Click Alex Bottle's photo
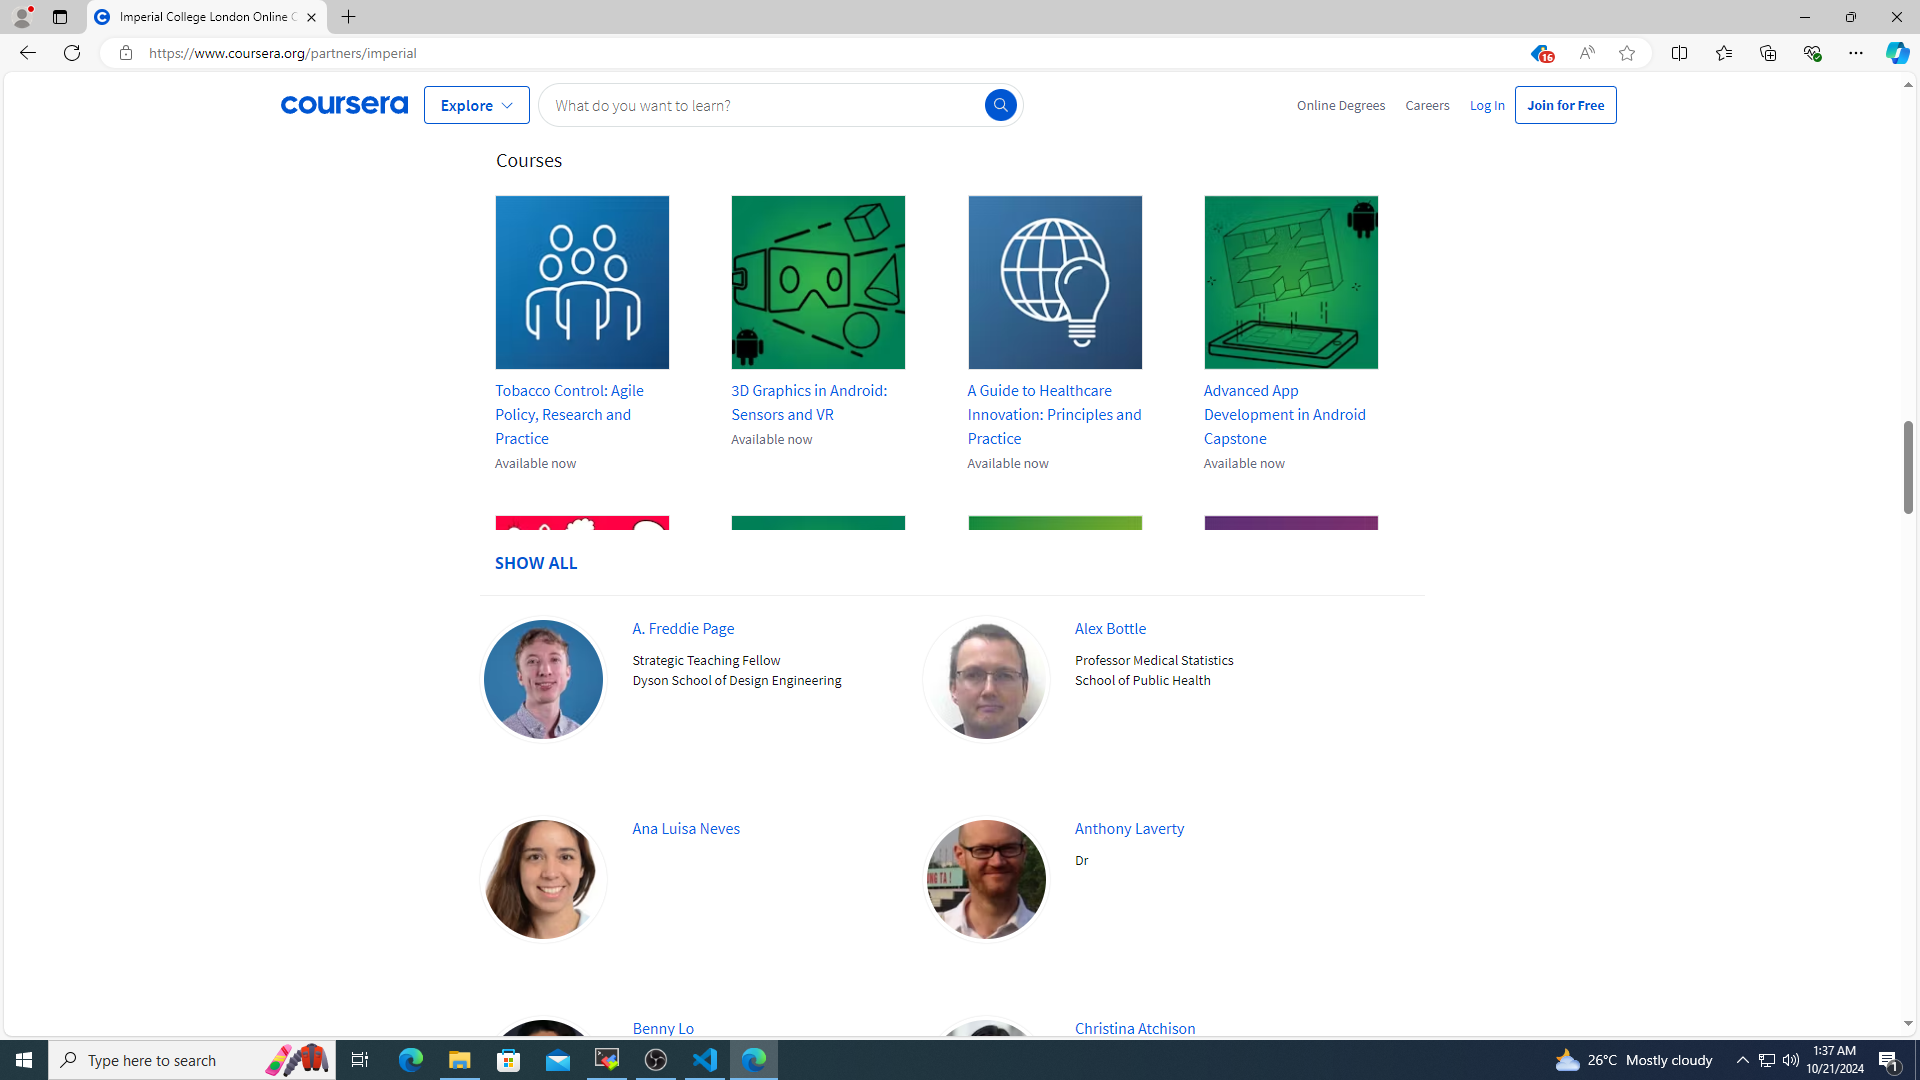 [986, 679]
